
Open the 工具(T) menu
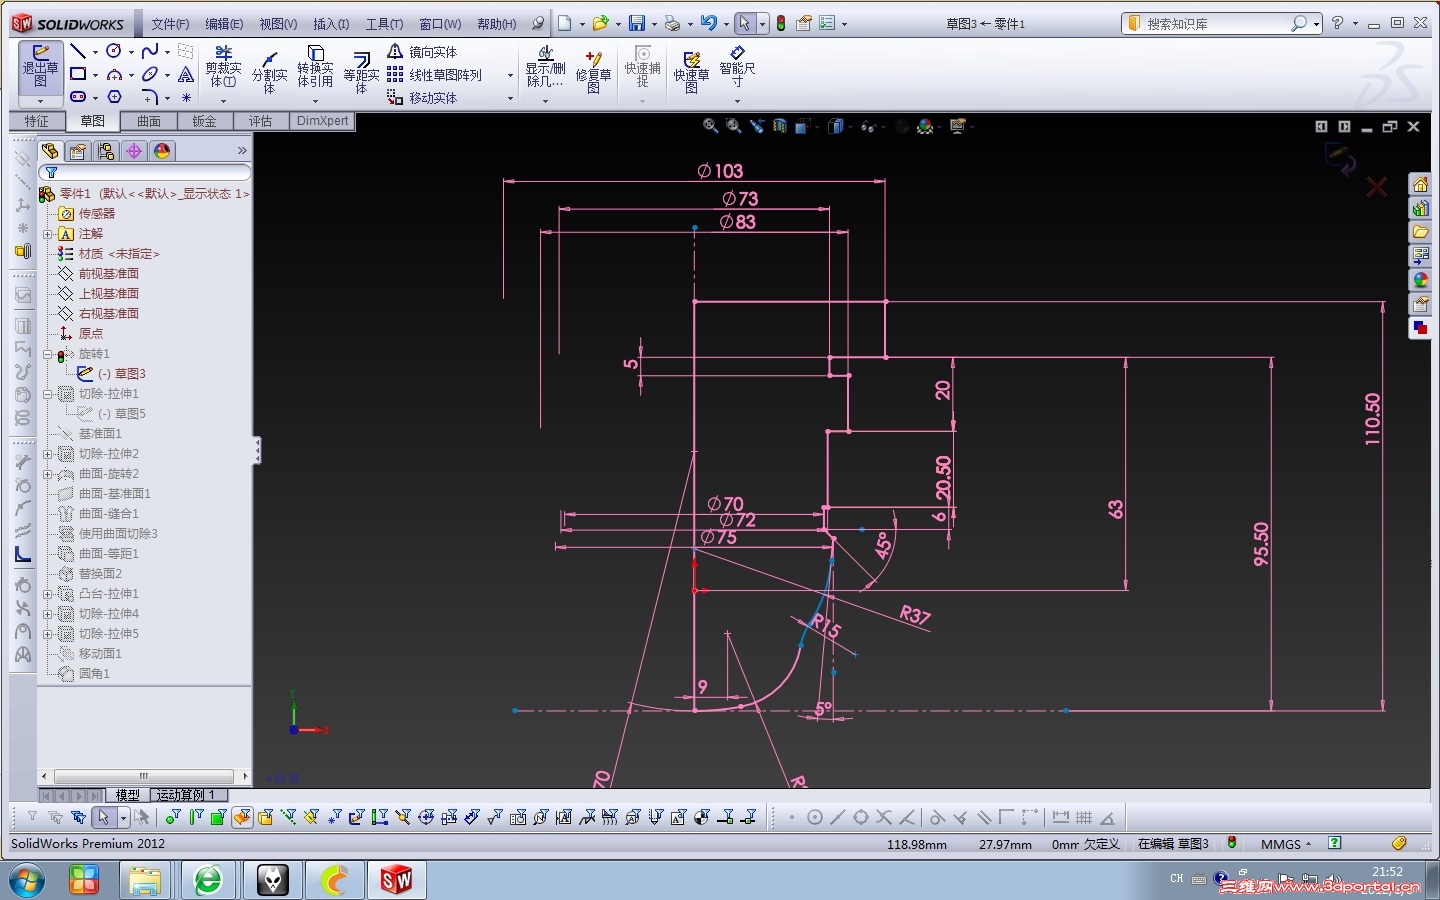click(384, 24)
